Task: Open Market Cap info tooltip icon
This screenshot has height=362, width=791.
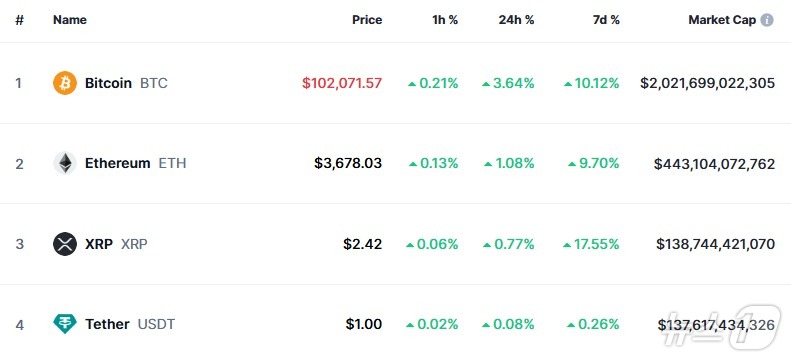Action: click(767, 20)
